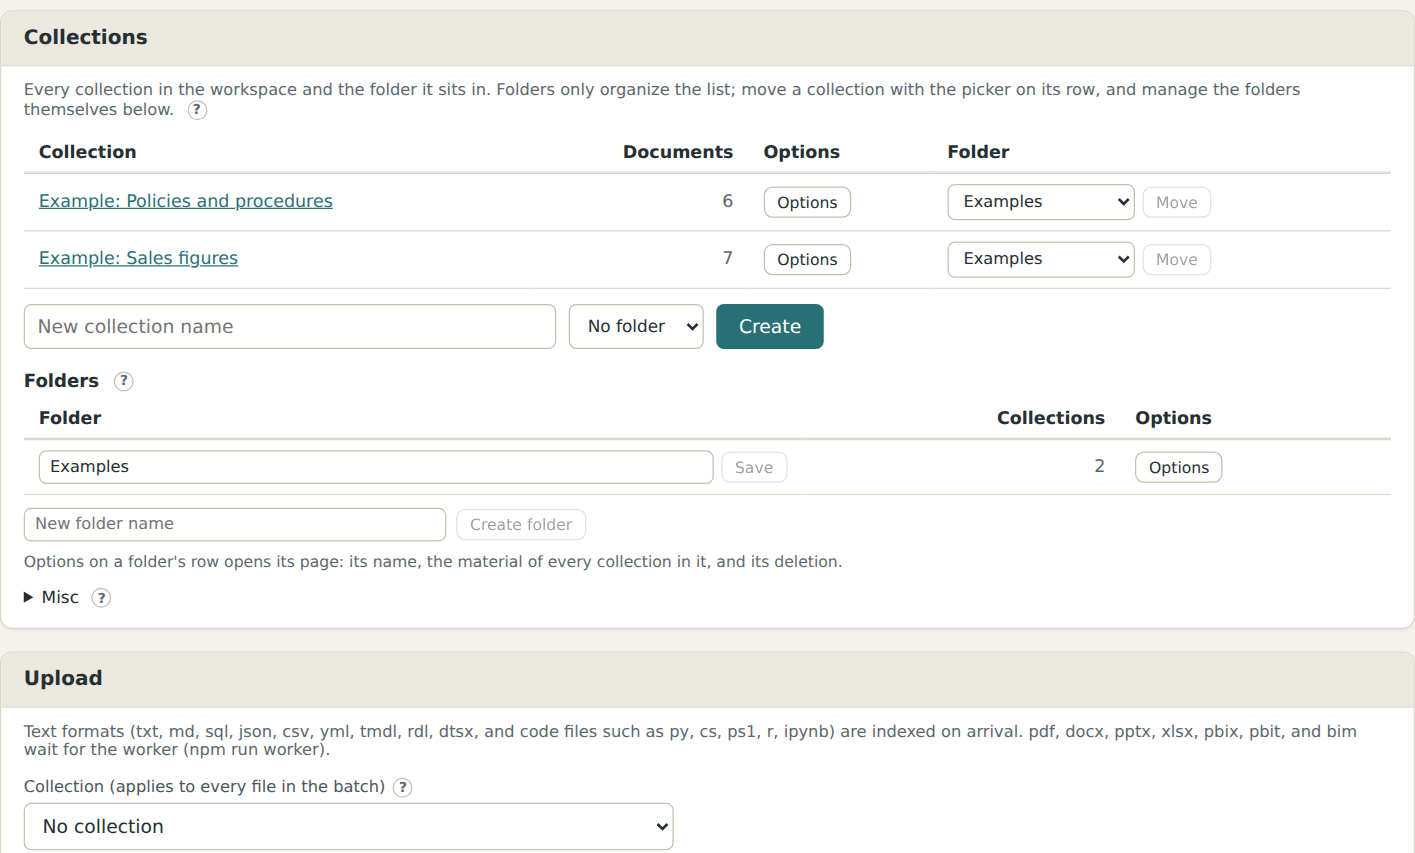Click the help icon next to Folders heading
1415x853 pixels.
pyautogui.click(x=124, y=381)
